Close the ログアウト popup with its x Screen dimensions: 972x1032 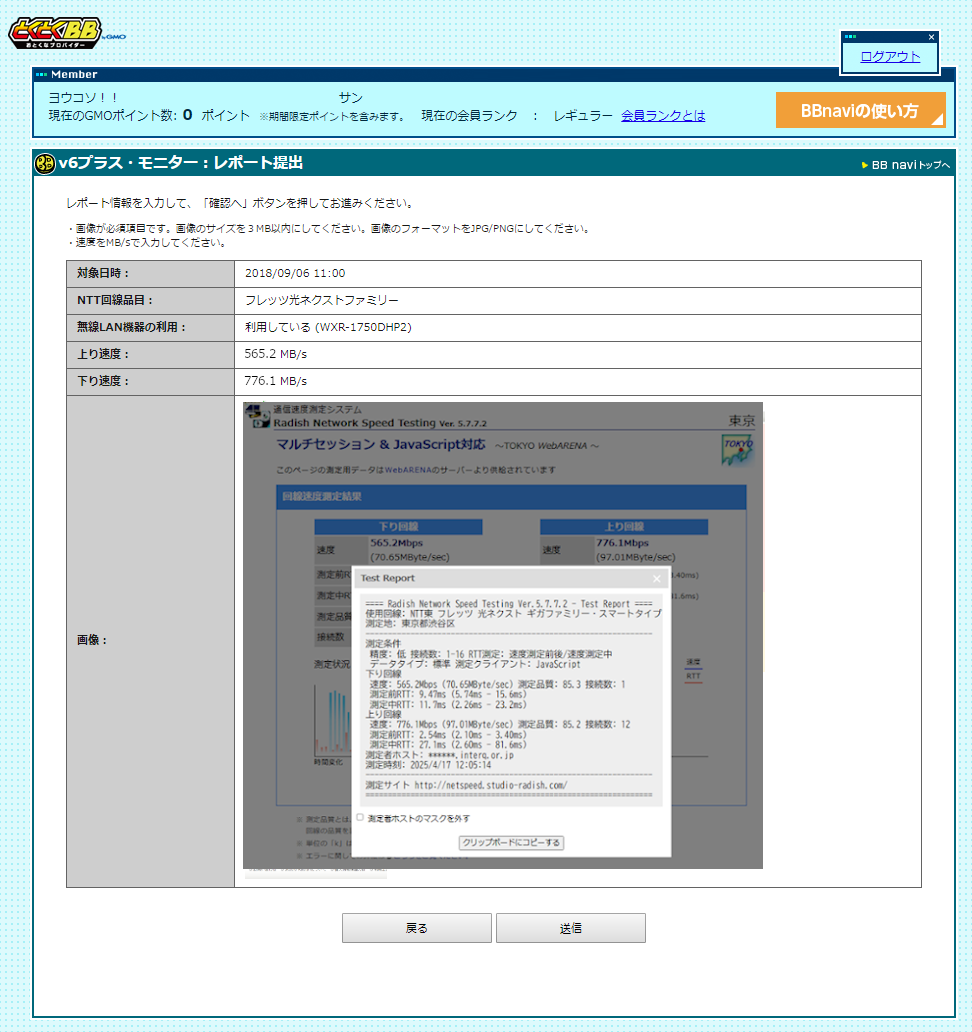(x=931, y=37)
